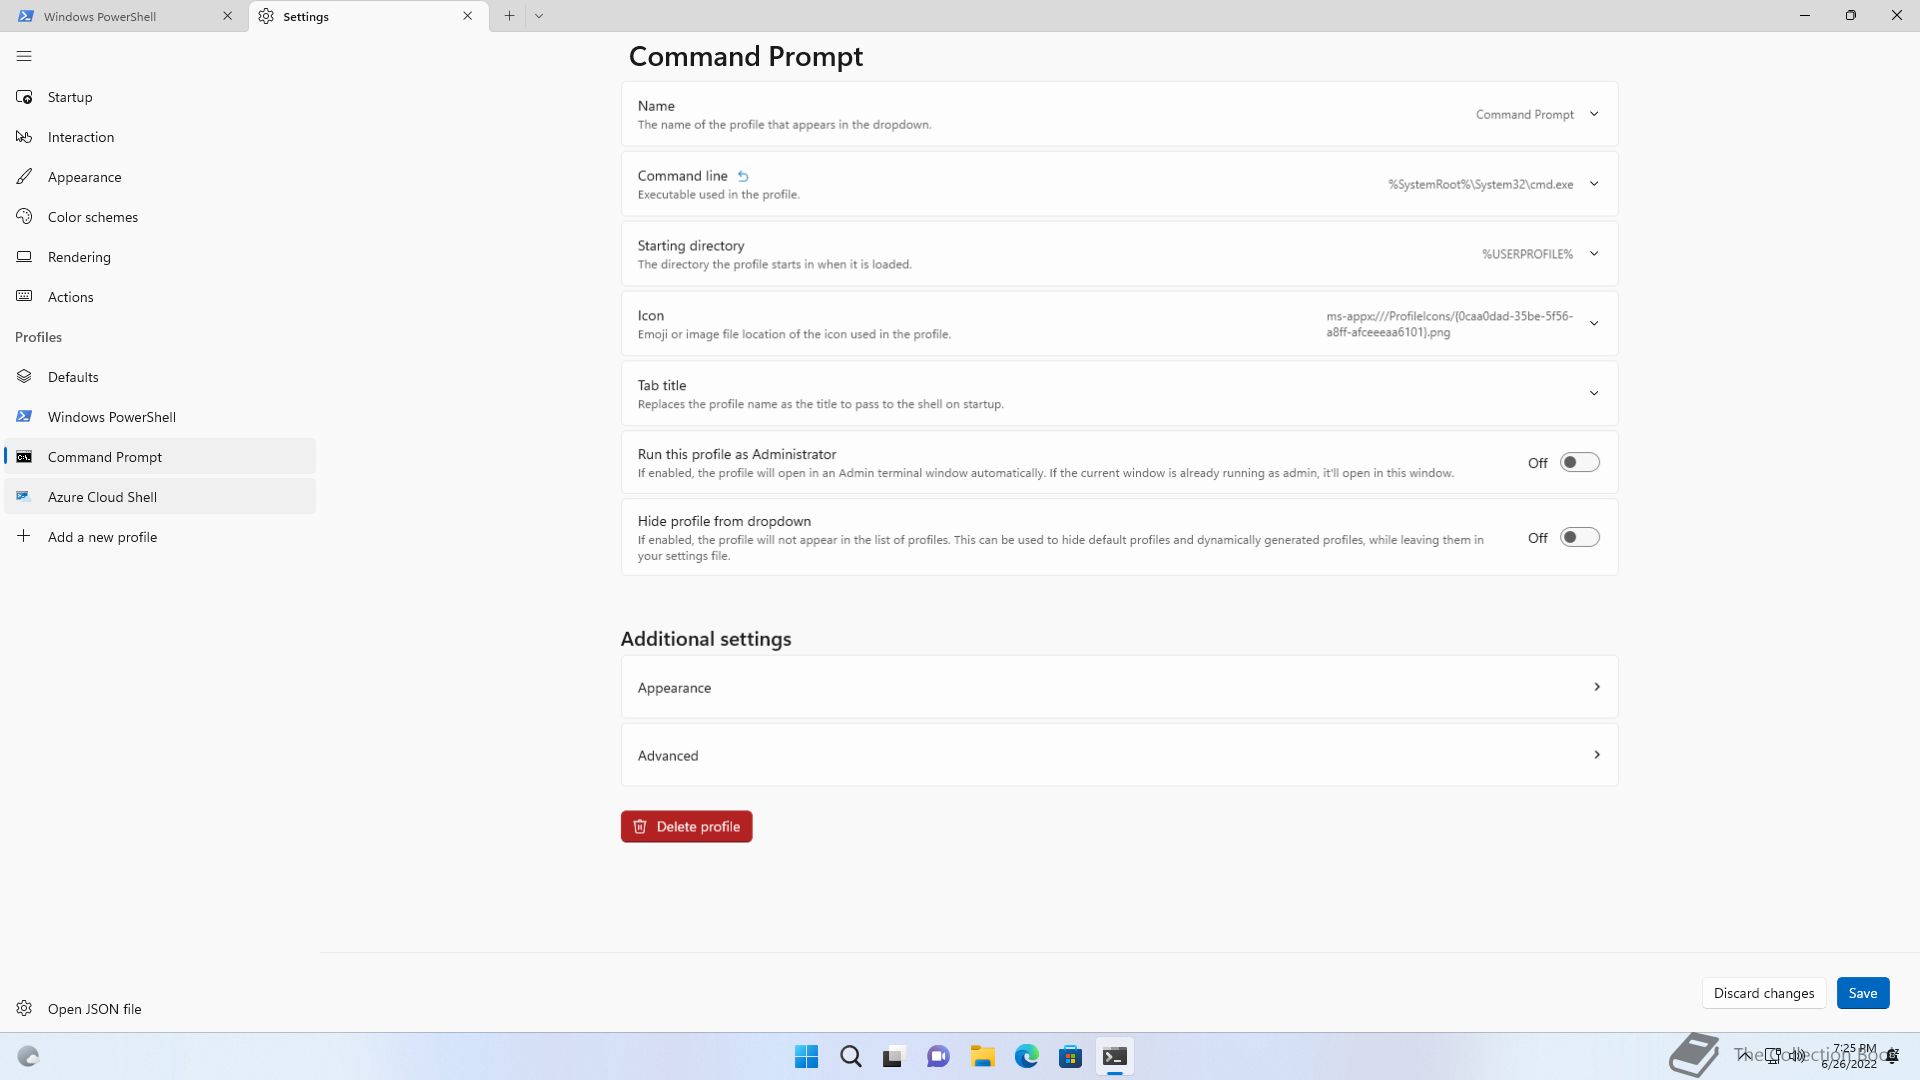Click the Command Prompt page heading
This screenshot has width=1920, height=1080.
click(745, 57)
